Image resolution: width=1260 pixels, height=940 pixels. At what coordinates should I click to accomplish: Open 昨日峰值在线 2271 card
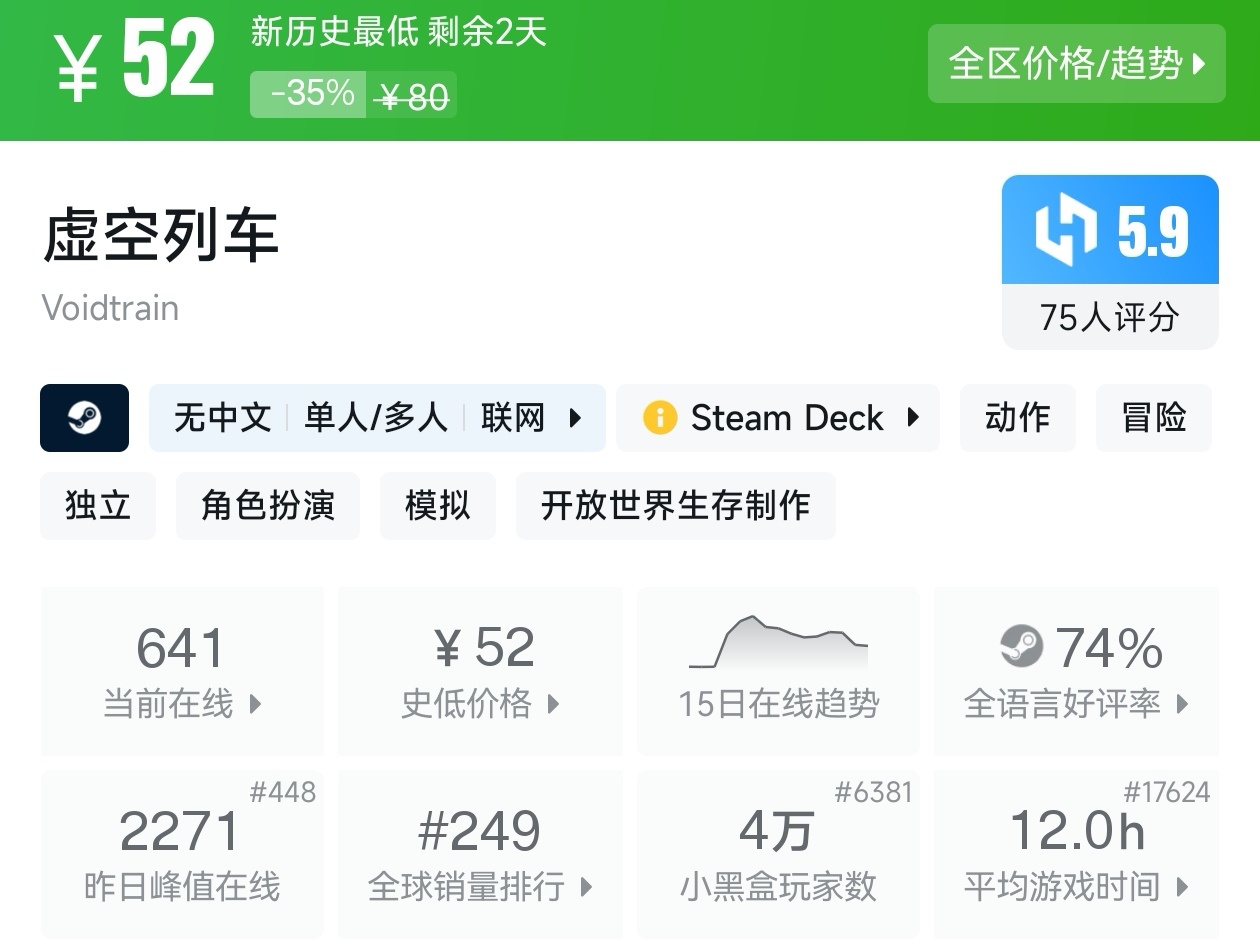182,854
